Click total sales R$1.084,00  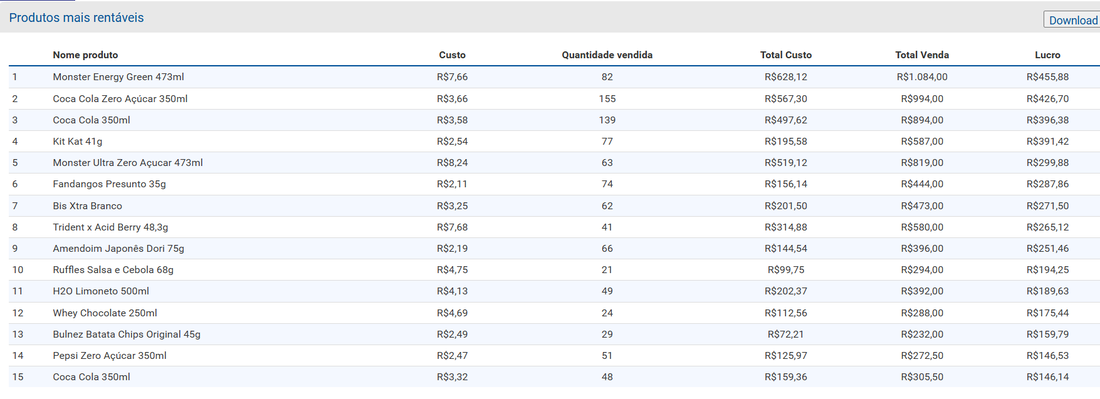(922, 77)
